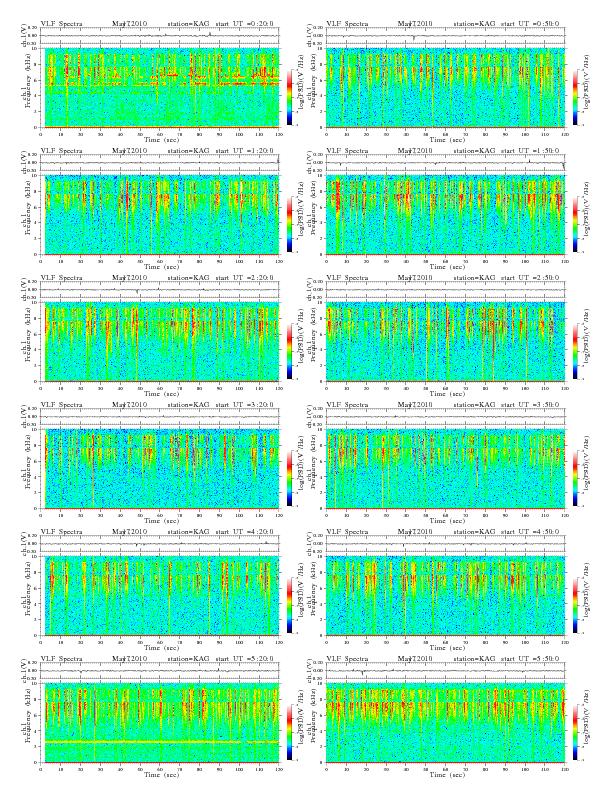
Task: Click the header label 'start UT =2:20:0'
Action: pos(244,277)
